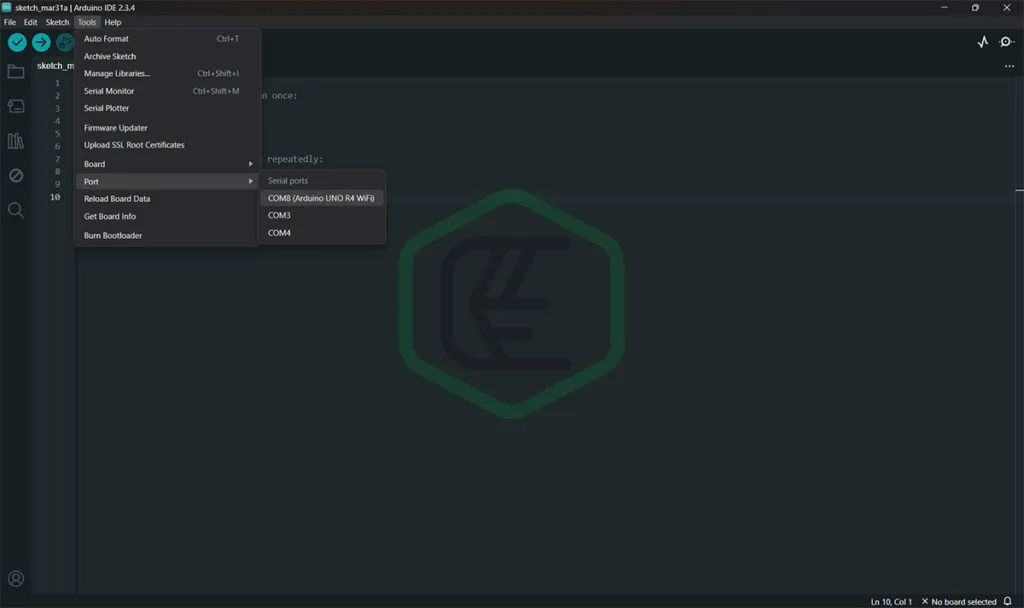Image resolution: width=1024 pixels, height=608 pixels.
Task: Click the Verify checkmark button
Action: (17, 42)
